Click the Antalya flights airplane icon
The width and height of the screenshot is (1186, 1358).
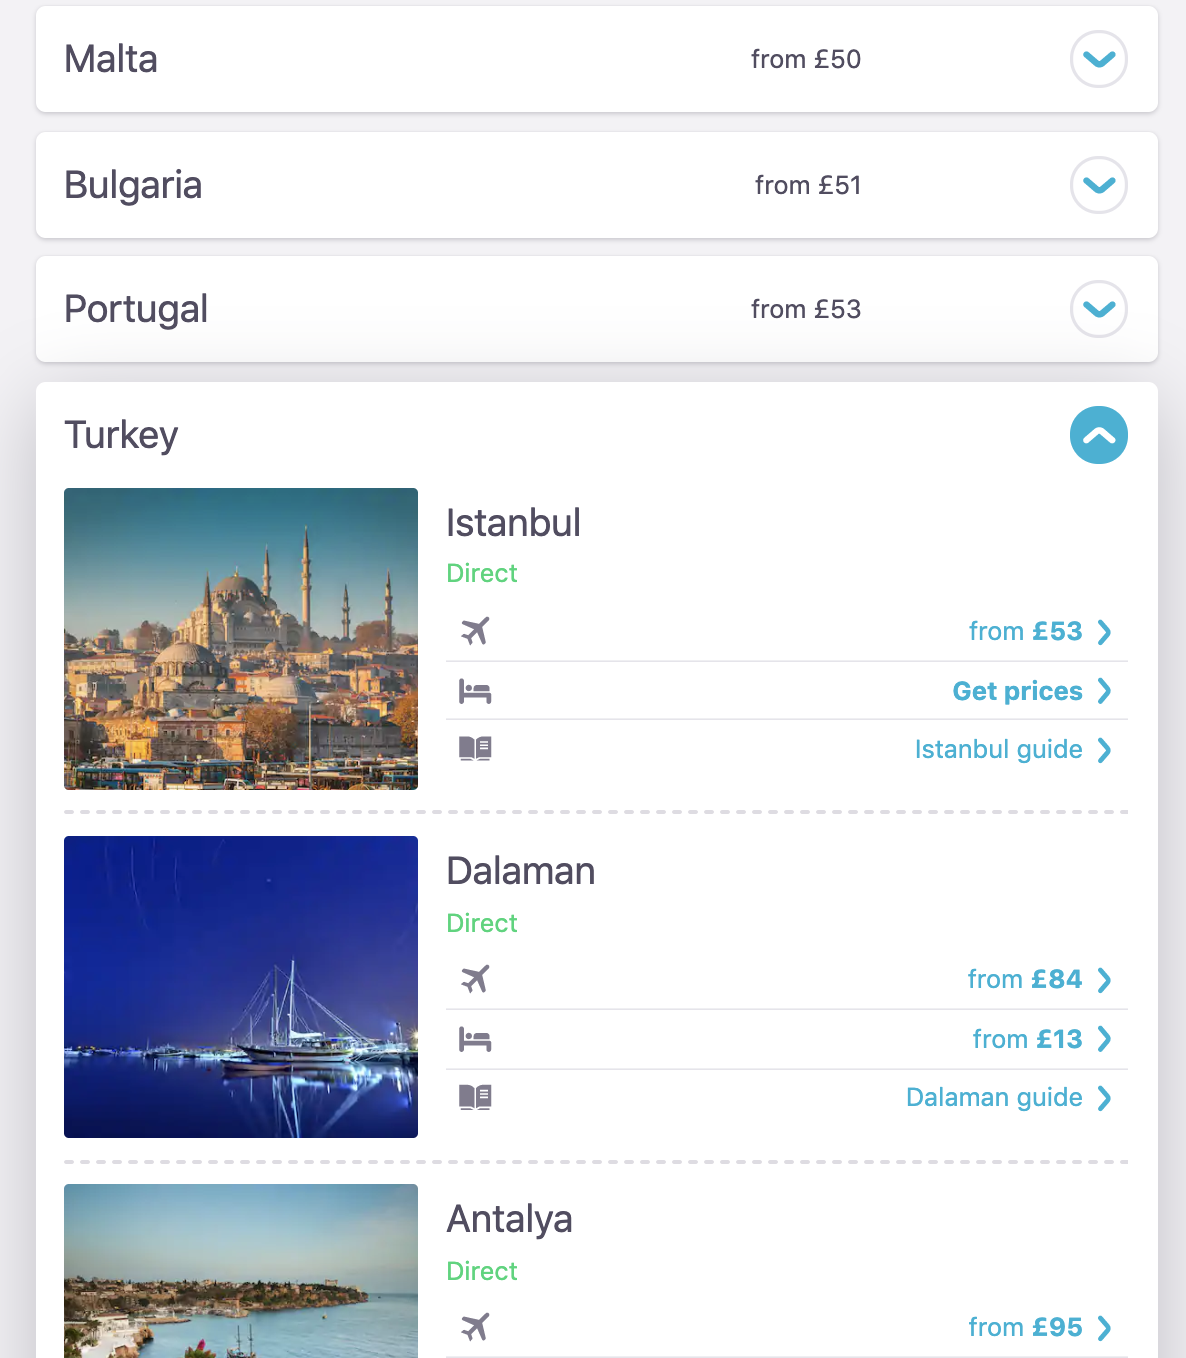[475, 1327]
